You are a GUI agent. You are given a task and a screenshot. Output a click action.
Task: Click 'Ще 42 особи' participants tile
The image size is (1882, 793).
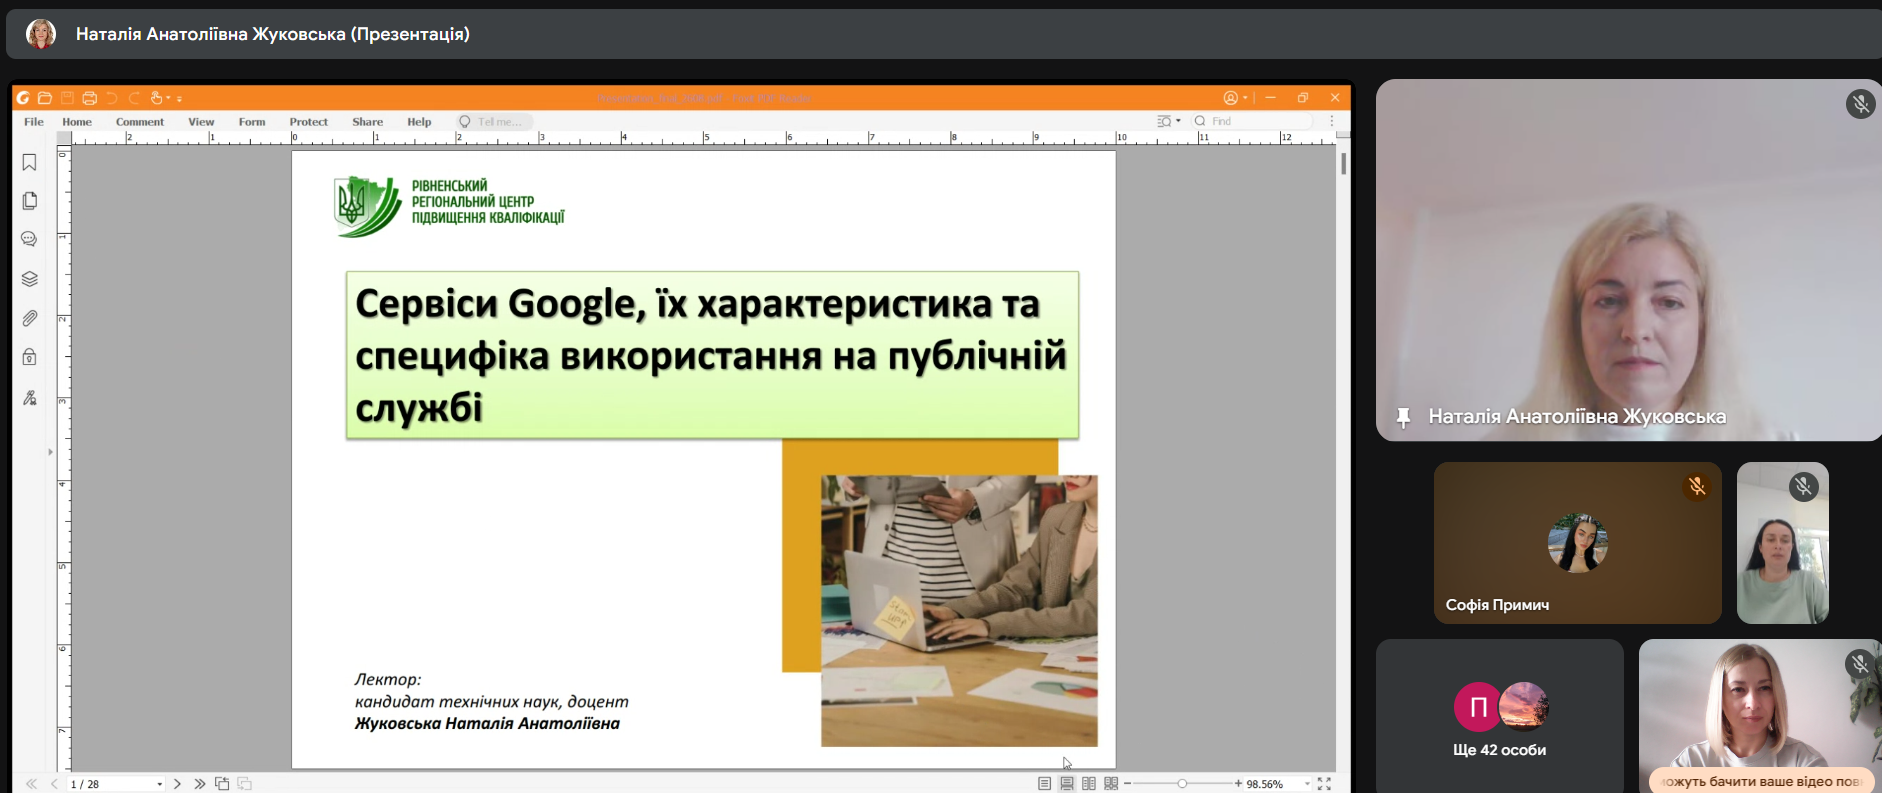(x=1499, y=718)
